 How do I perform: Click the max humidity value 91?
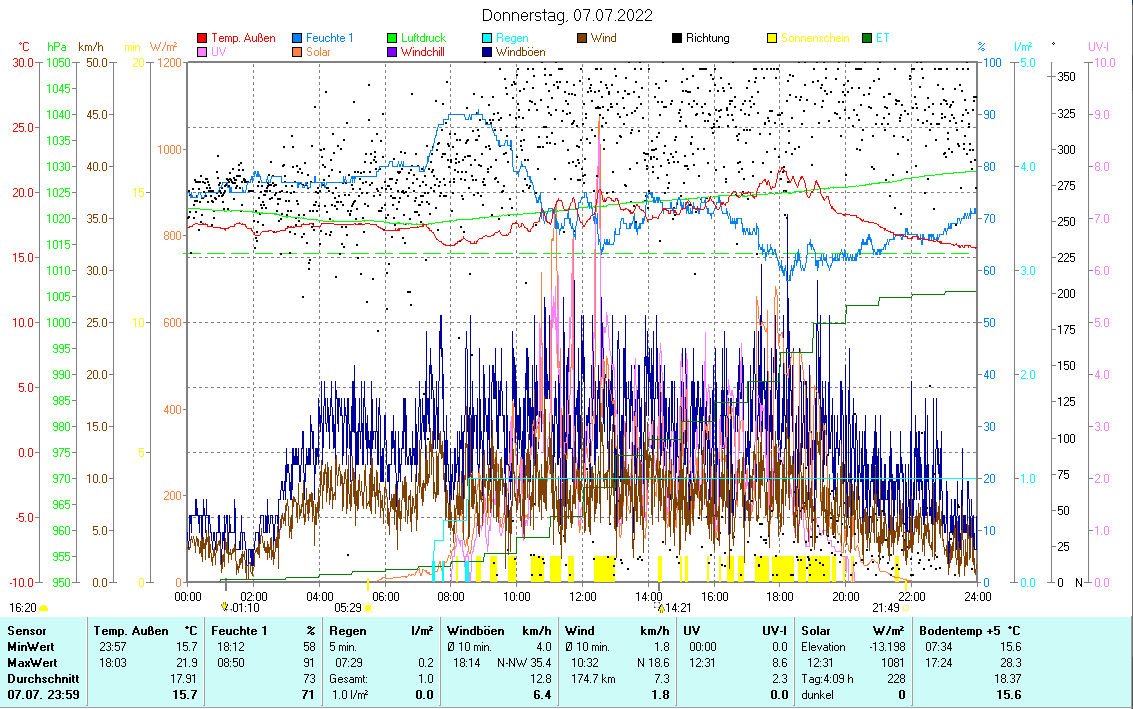[x=309, y=663]
